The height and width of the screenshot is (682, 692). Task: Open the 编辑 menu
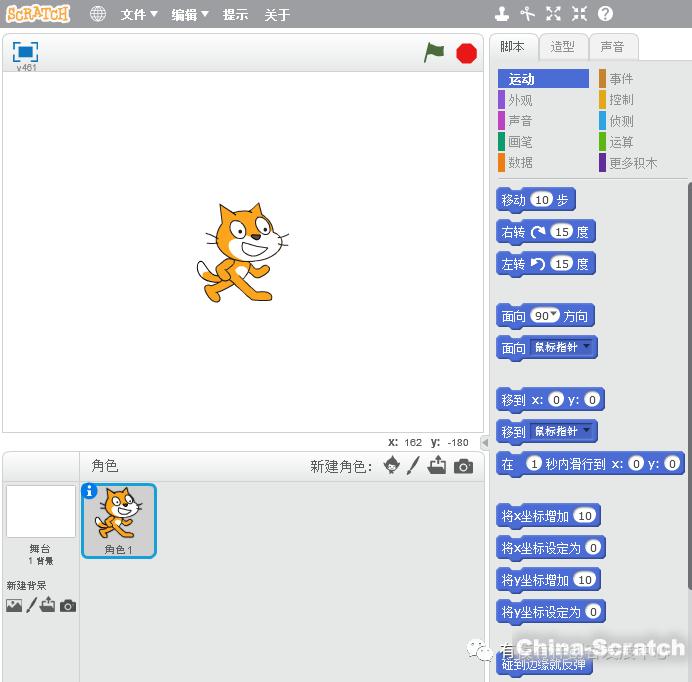click(x=189, y=15)
